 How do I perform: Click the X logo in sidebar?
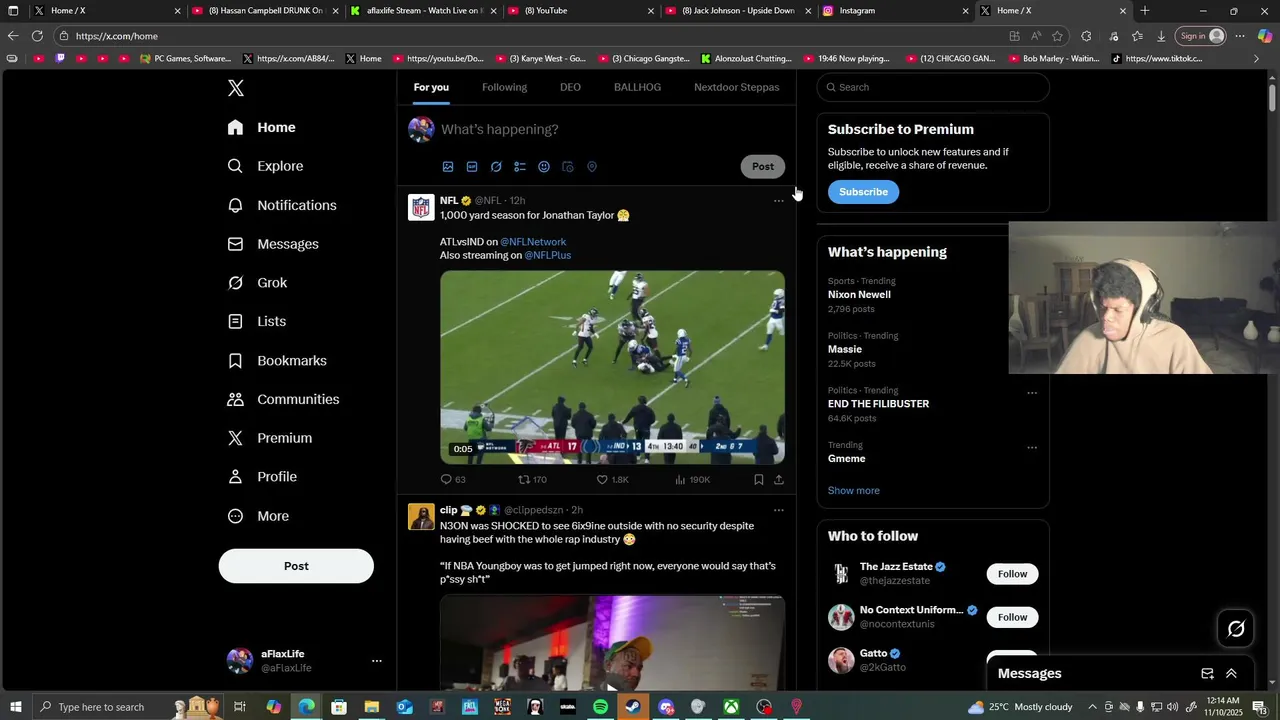click(x=236, y=88)
